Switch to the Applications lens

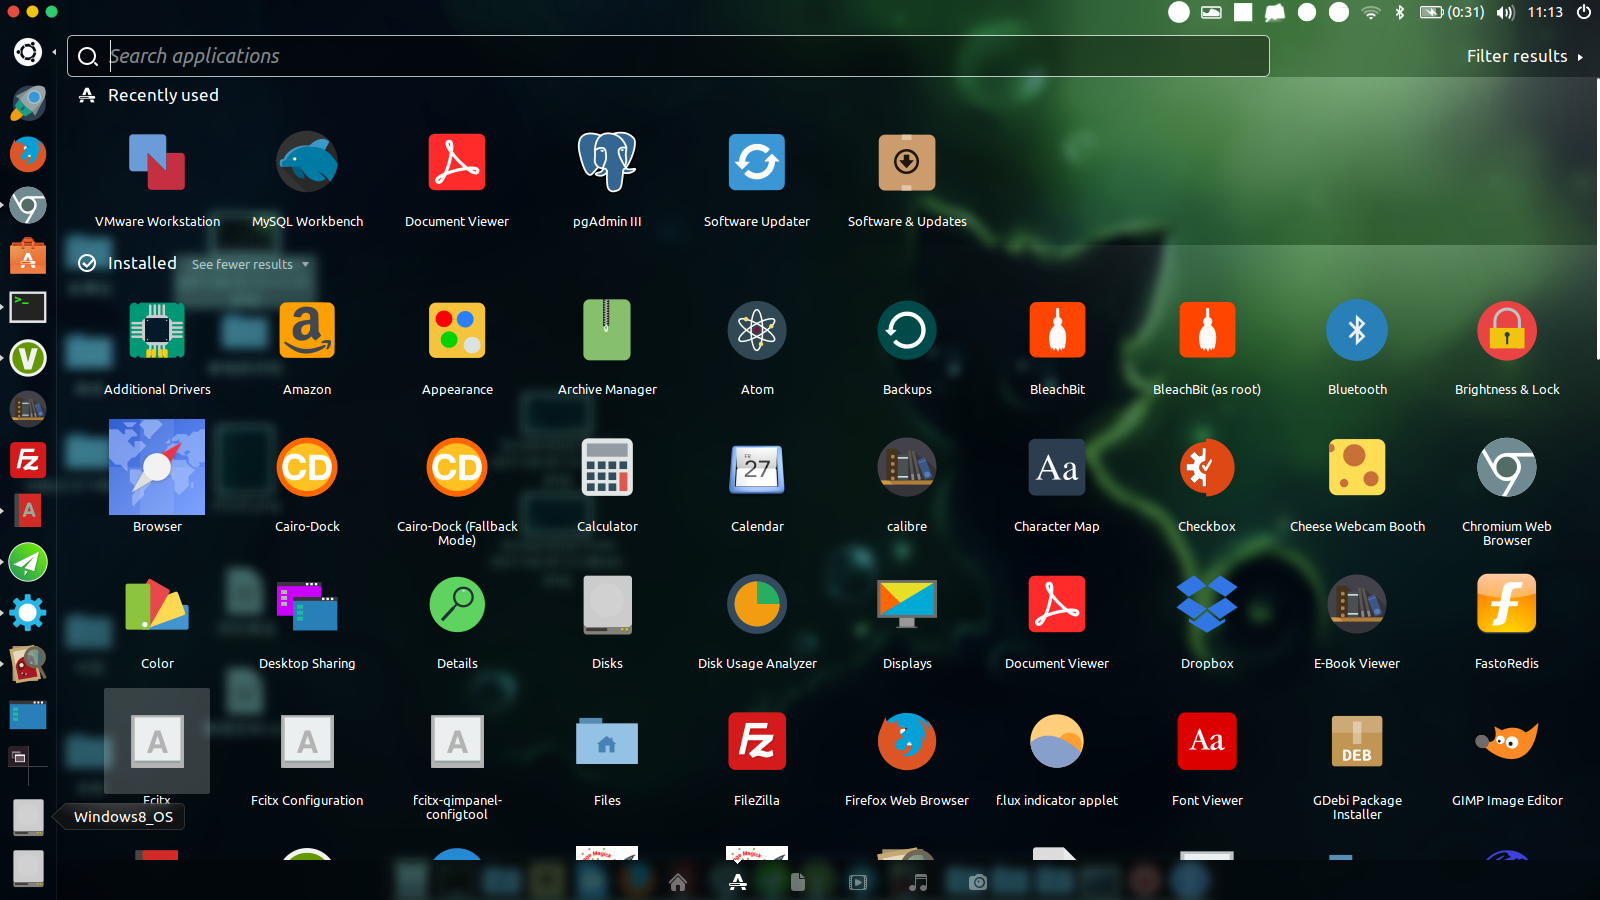pyautogui.click(x=738, y=882)
